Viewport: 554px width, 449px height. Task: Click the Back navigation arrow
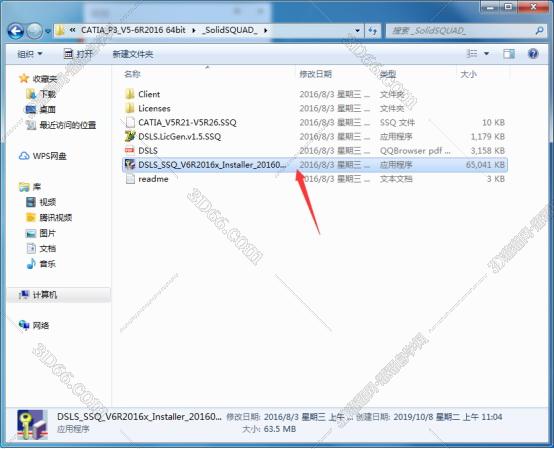pos(16,31)
